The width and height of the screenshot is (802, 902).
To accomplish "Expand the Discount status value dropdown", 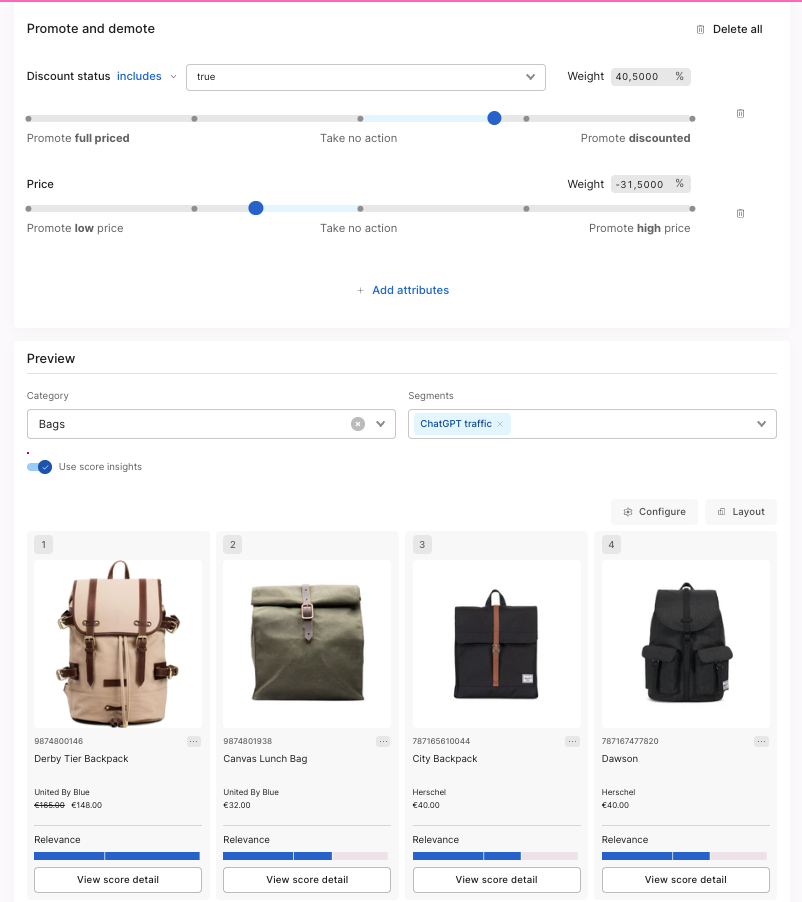I will click(x=530, y=77).
